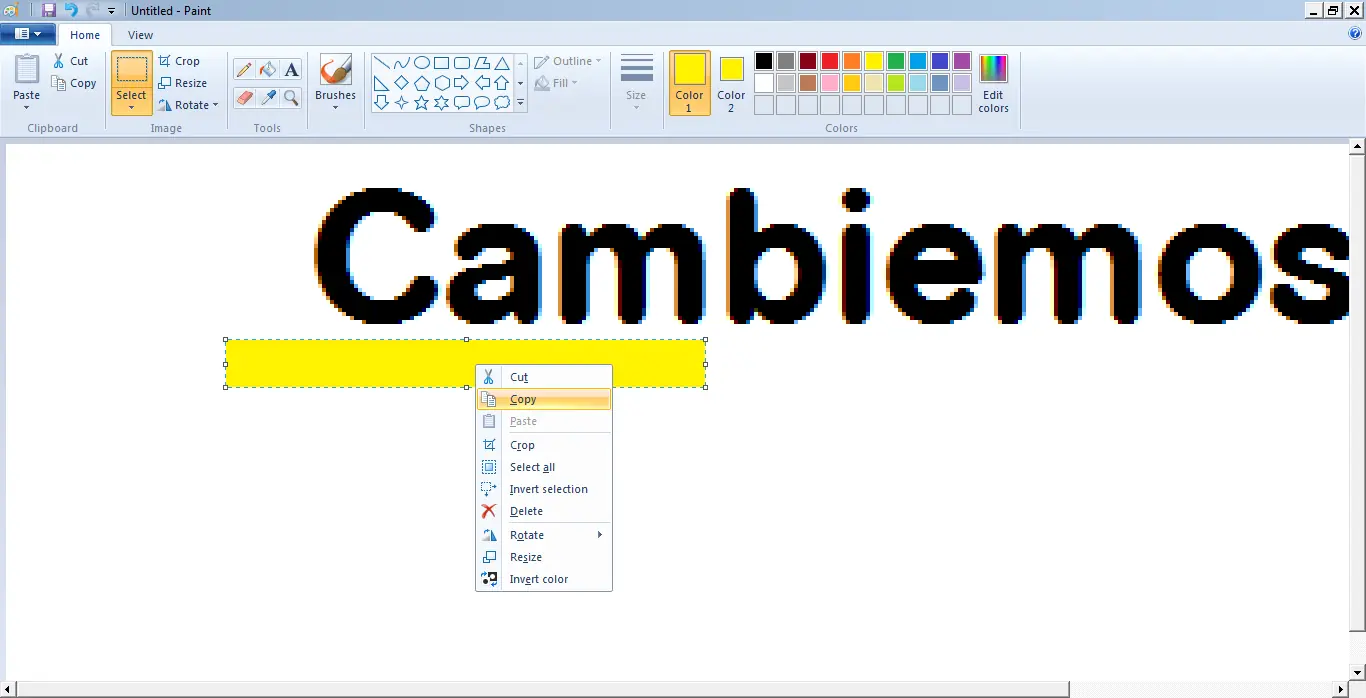Choose the Down arrow shape
This screenshot has height=698, width=1366.
[381, 102]
